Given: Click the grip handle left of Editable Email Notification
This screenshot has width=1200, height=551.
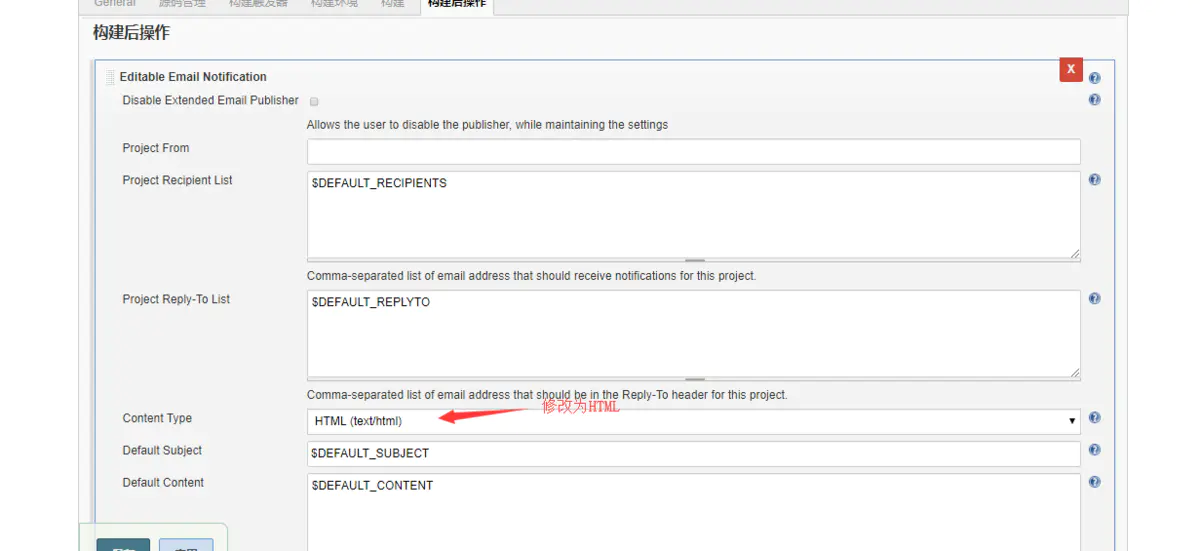Looking at the screenshot, I should [x=111, y=77].
